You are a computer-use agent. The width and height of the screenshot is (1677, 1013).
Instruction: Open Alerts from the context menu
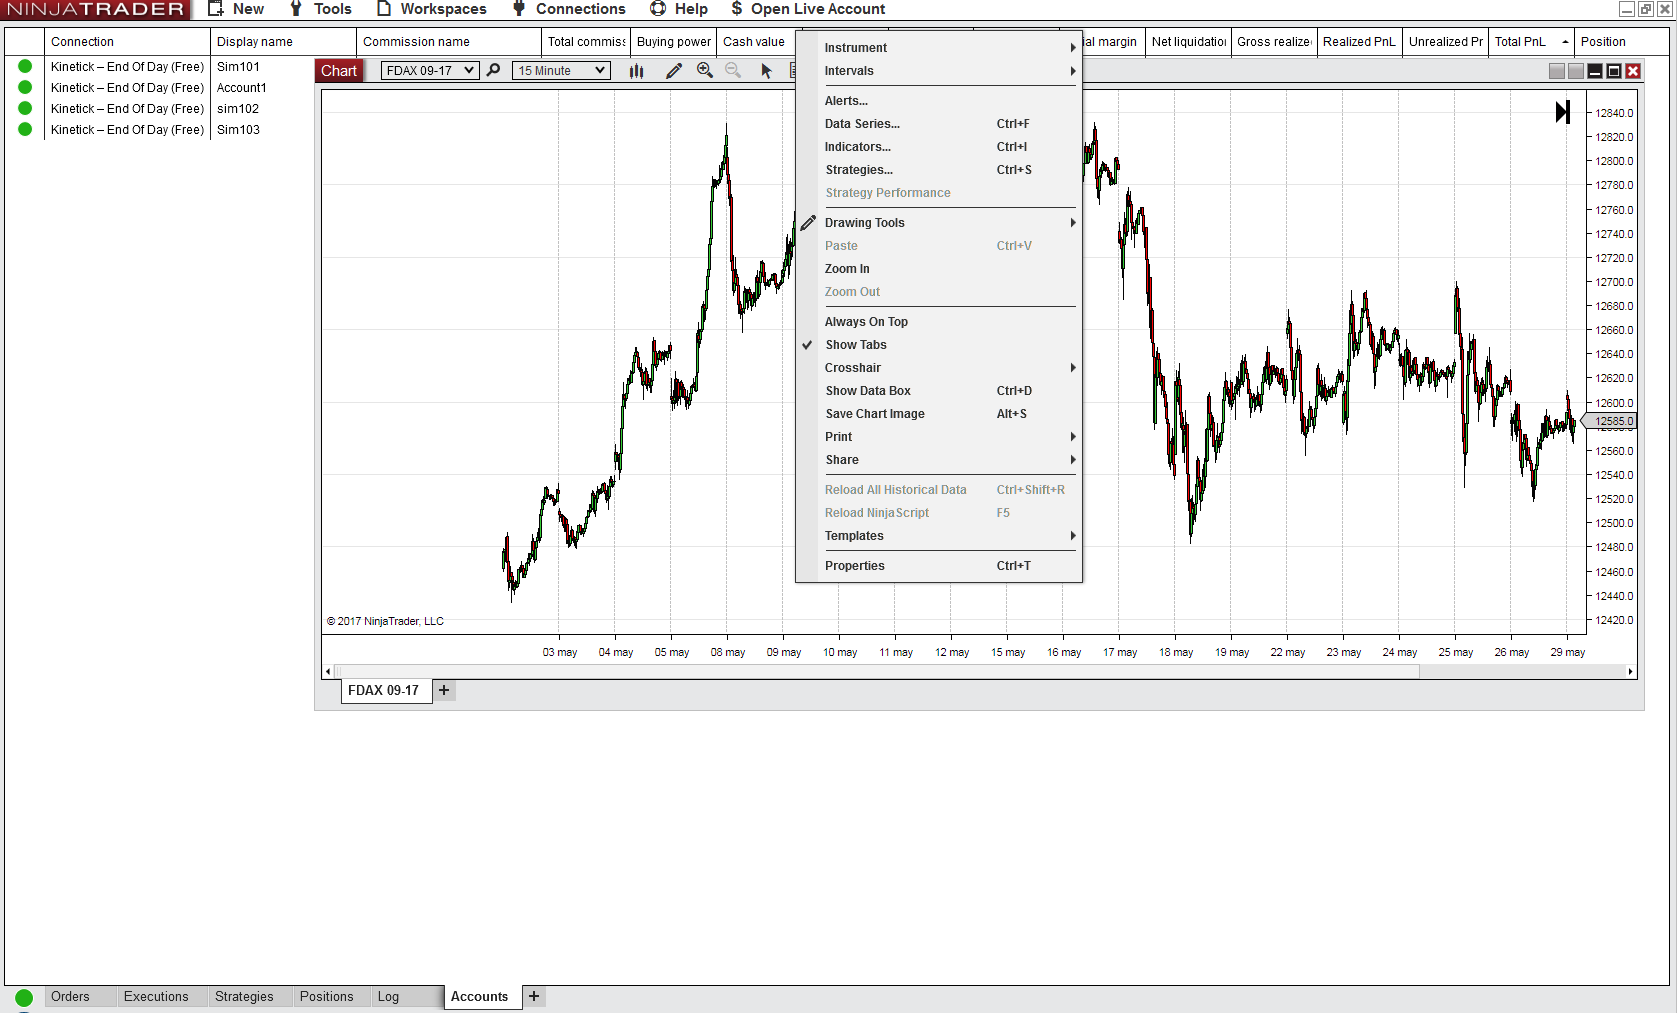[x=939, y=101]
